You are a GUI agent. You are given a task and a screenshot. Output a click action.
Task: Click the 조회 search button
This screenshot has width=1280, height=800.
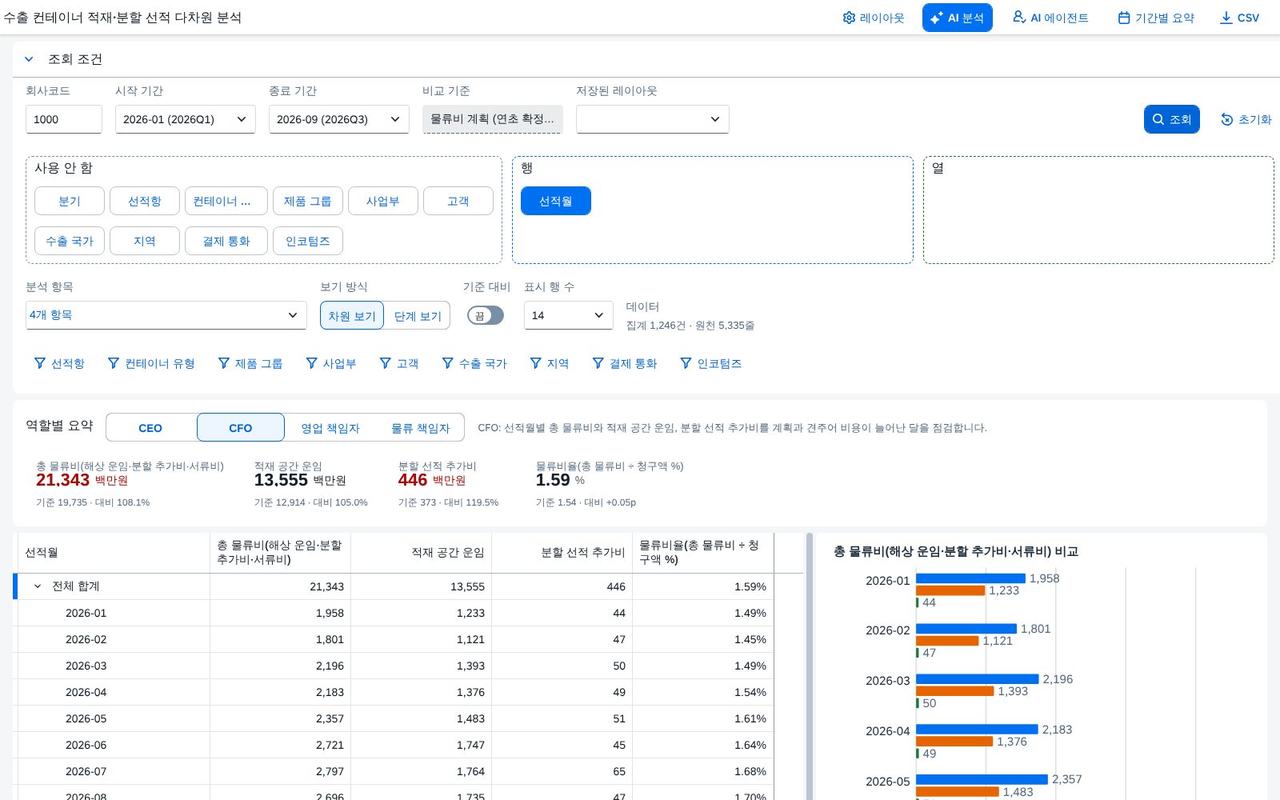point(1172,119)
